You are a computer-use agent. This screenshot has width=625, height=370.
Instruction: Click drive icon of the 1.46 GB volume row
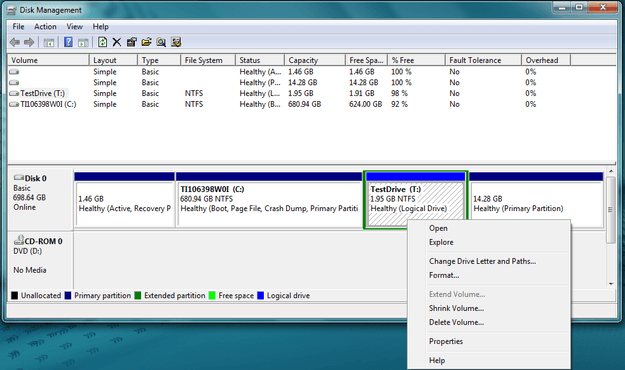(x=14, y=72)
